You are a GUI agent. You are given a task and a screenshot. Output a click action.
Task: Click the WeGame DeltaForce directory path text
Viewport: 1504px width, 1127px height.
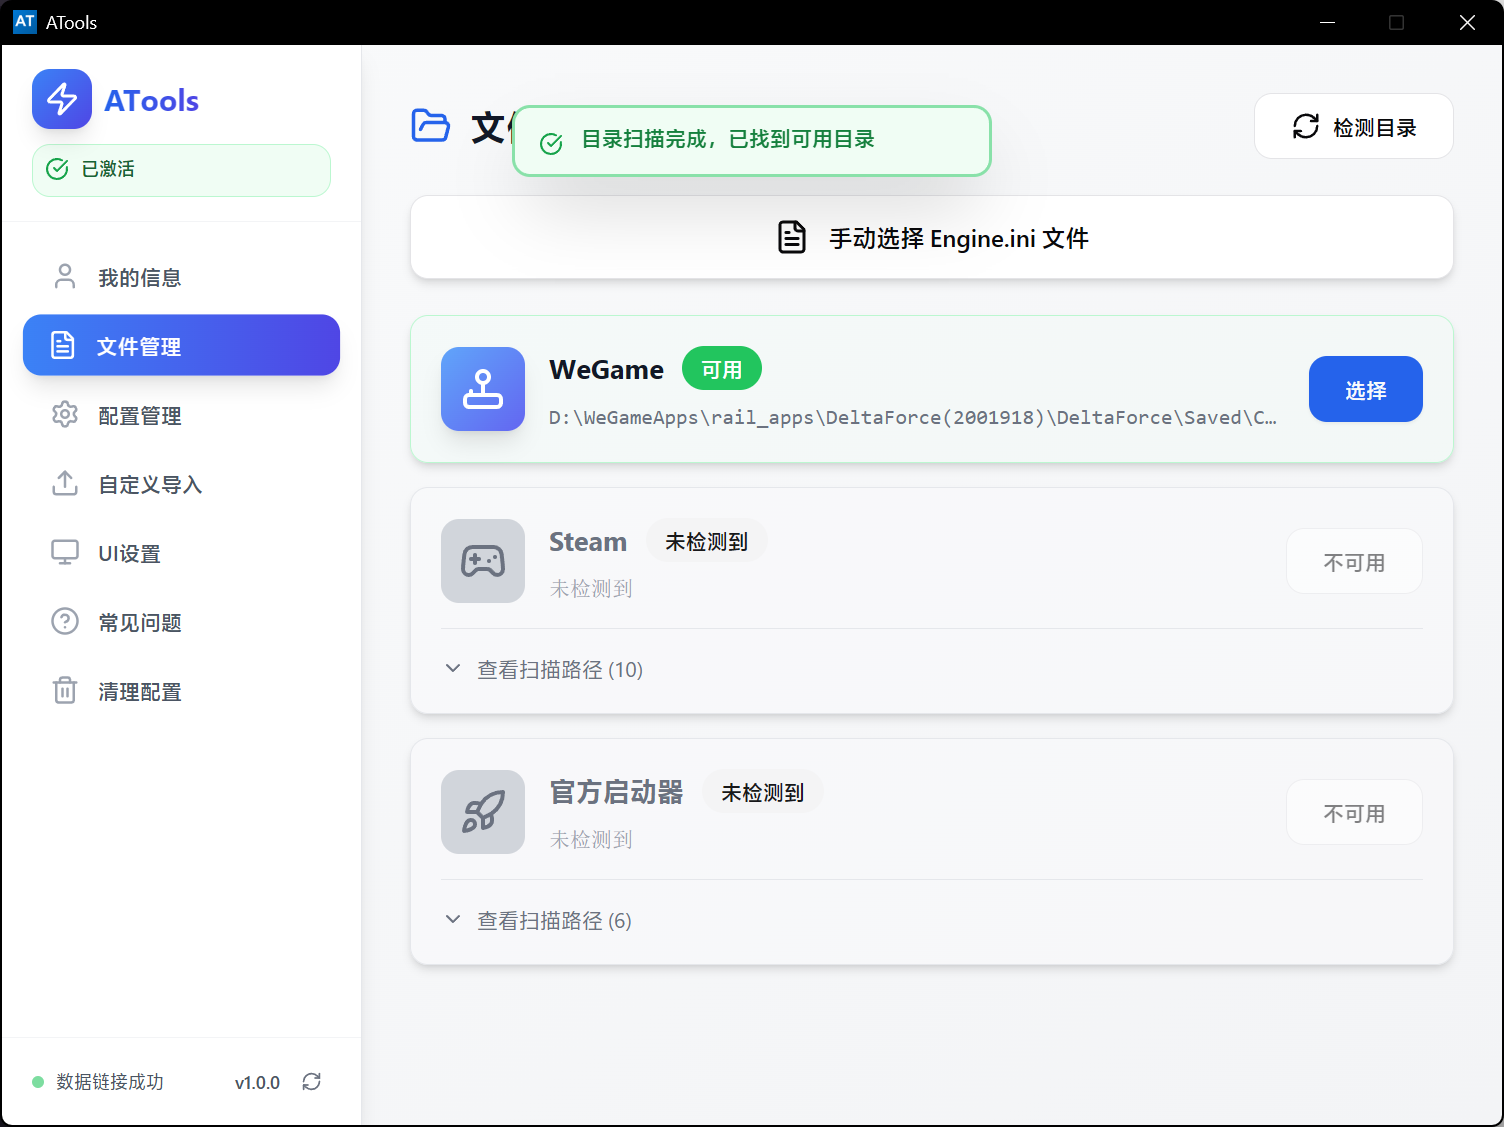pos(912,418)
